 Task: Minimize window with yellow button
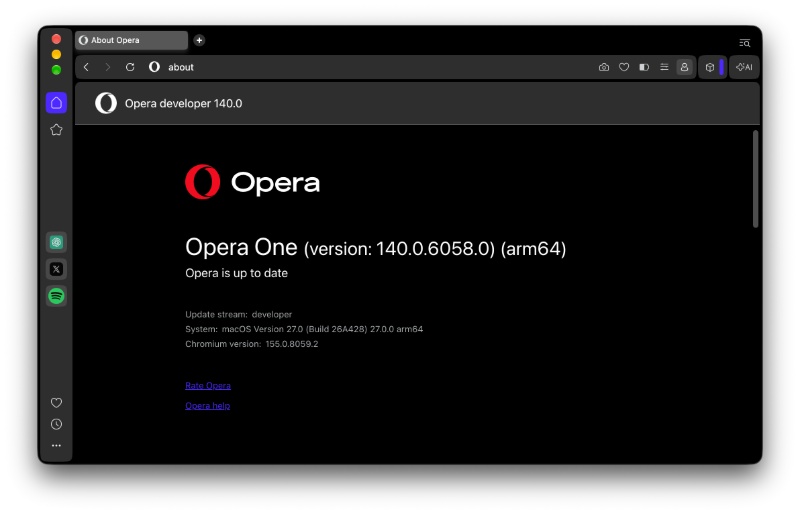[56, 54]
